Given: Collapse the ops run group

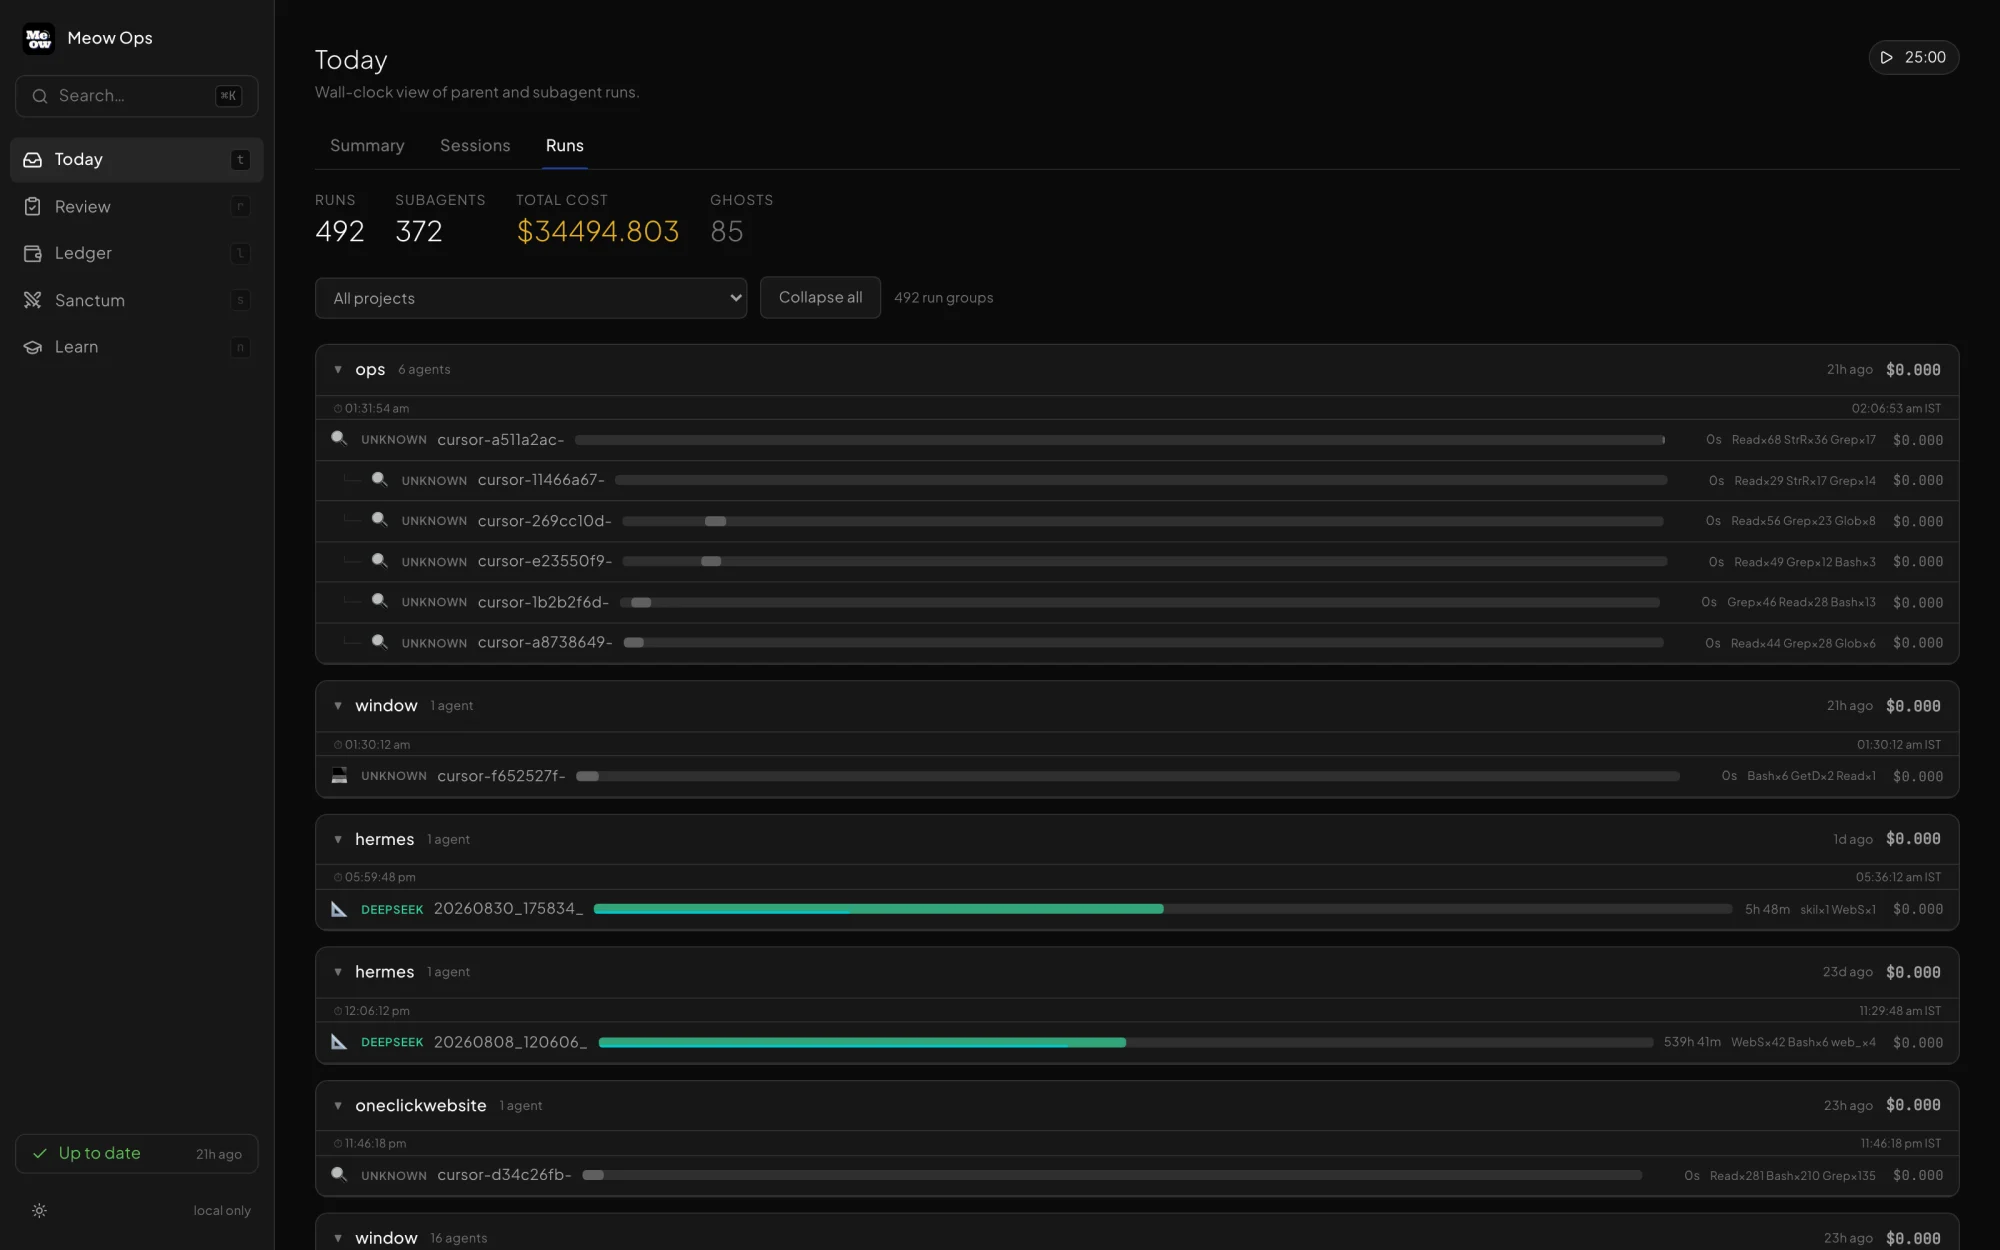Looking at the screenshot, I should tap(338, 370).
